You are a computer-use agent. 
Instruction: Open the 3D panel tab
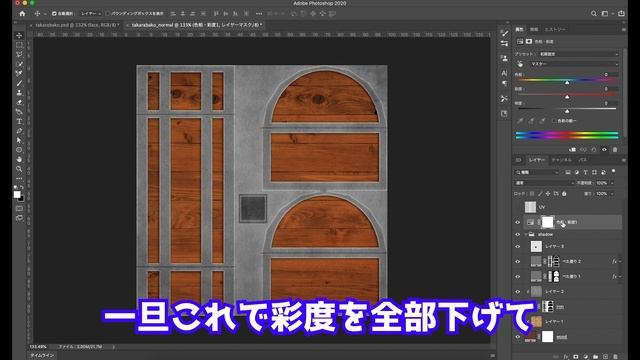(x=518, y=160)
